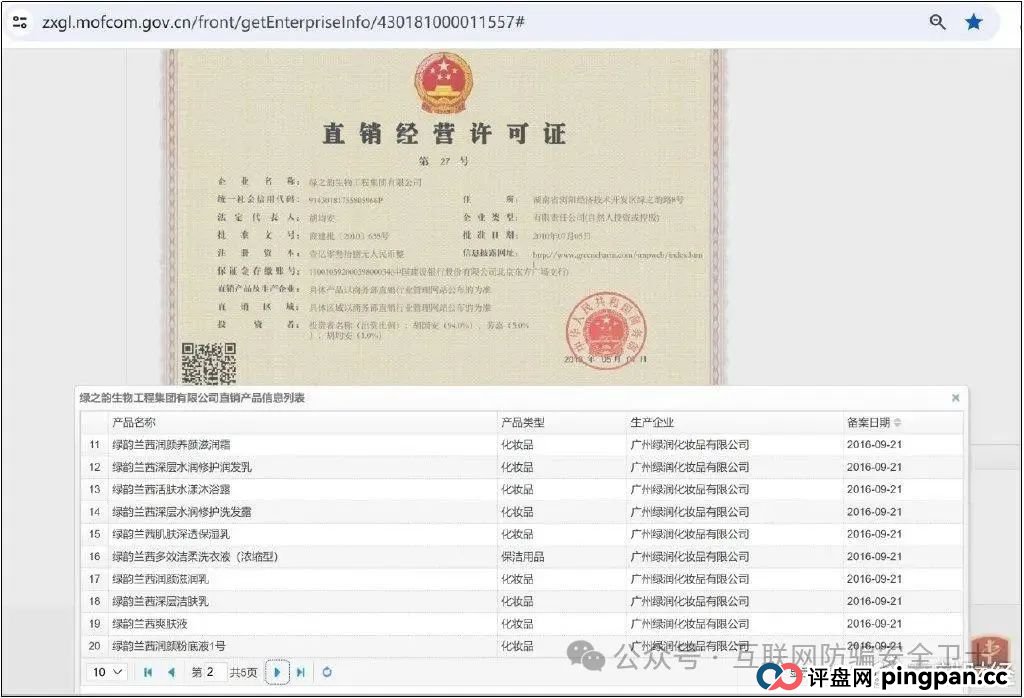Click the next page arrow in pagination
The image size is (1024, 698).
[277, 672]
